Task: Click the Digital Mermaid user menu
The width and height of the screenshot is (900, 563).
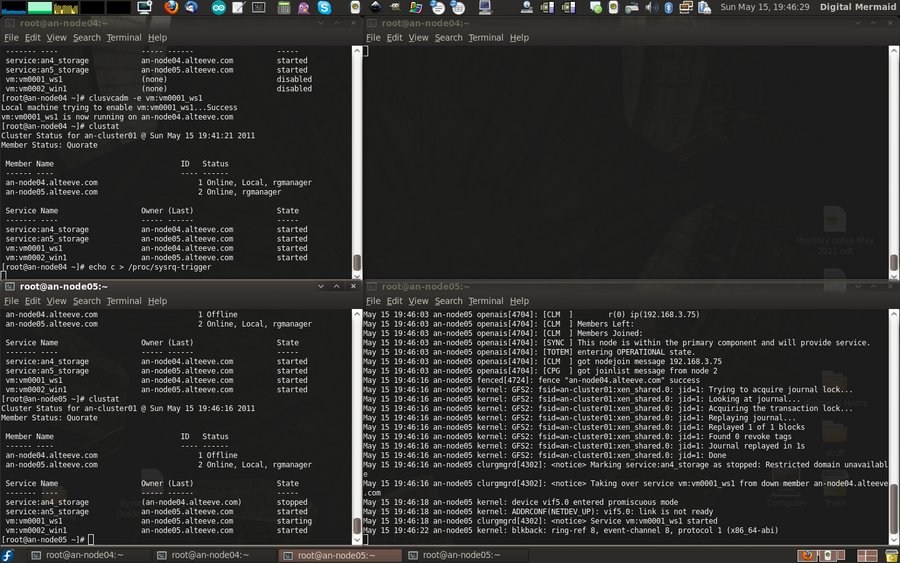Action: coord(858,7)
